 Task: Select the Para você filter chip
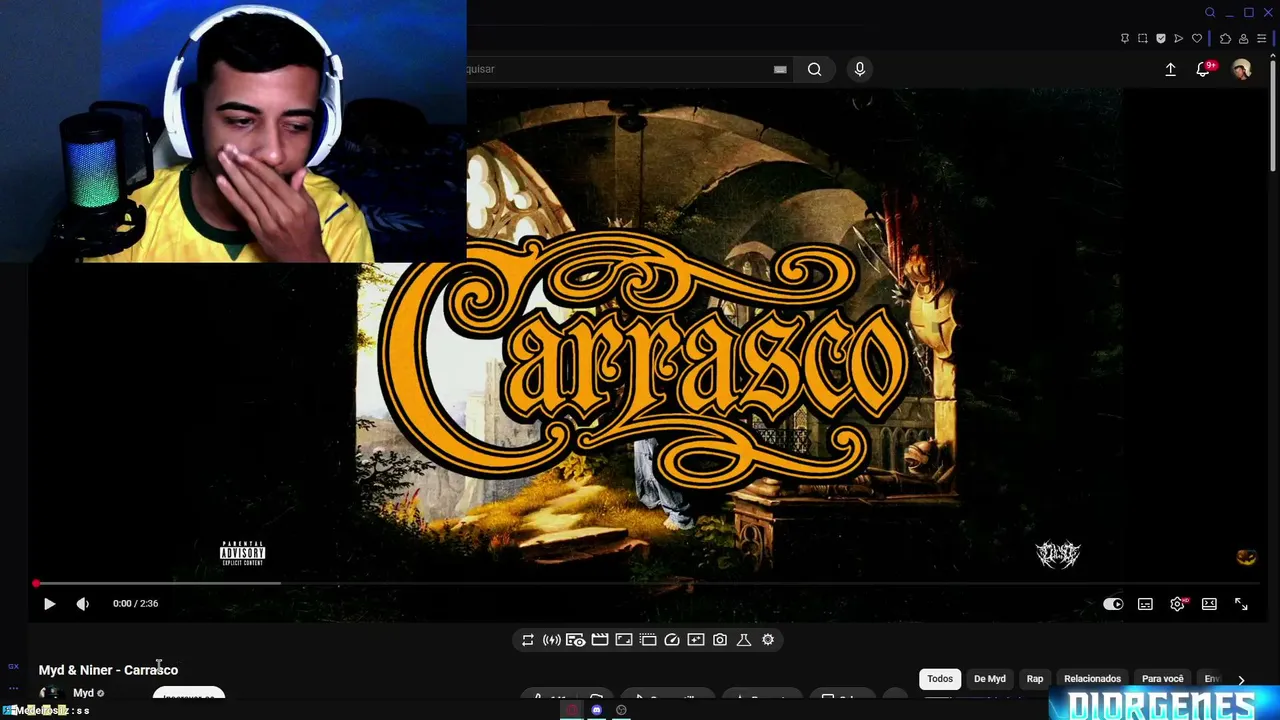point(1163,679)
